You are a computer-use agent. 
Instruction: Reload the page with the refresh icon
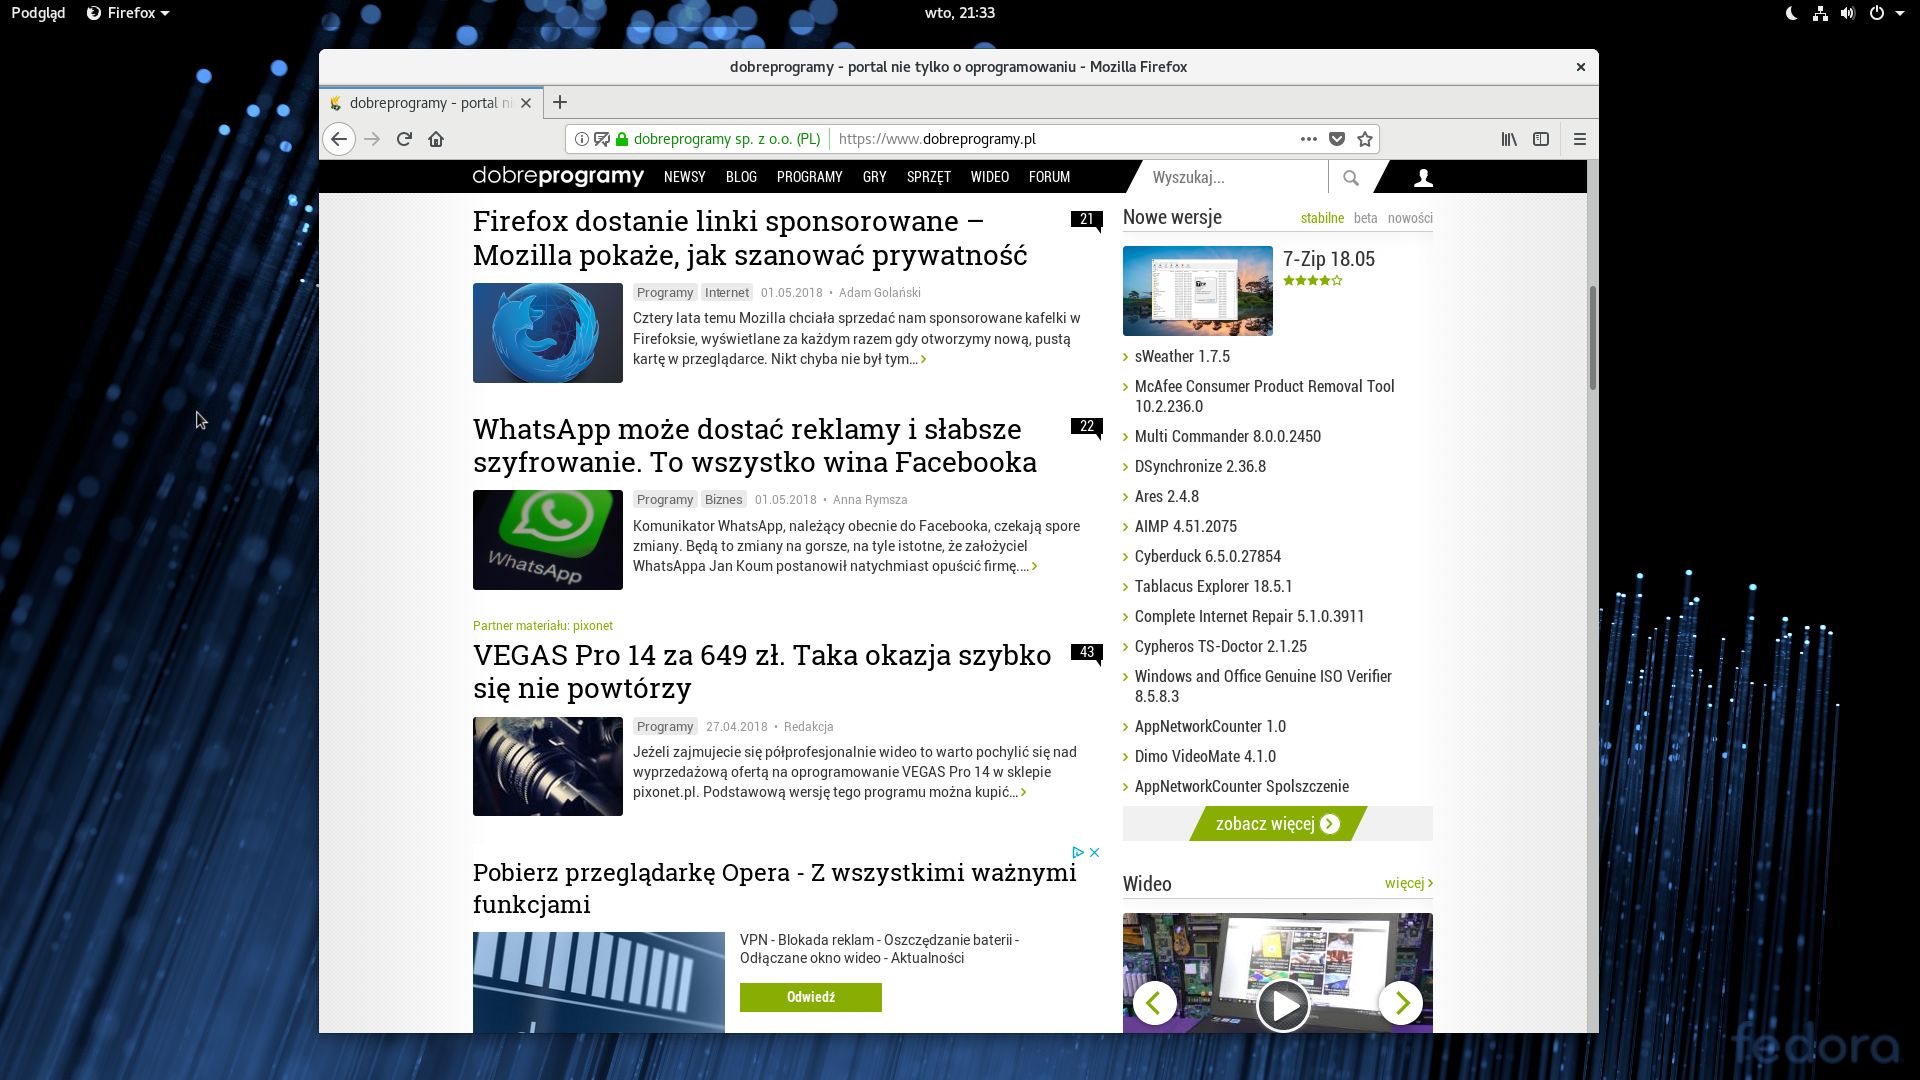(404, 139)
